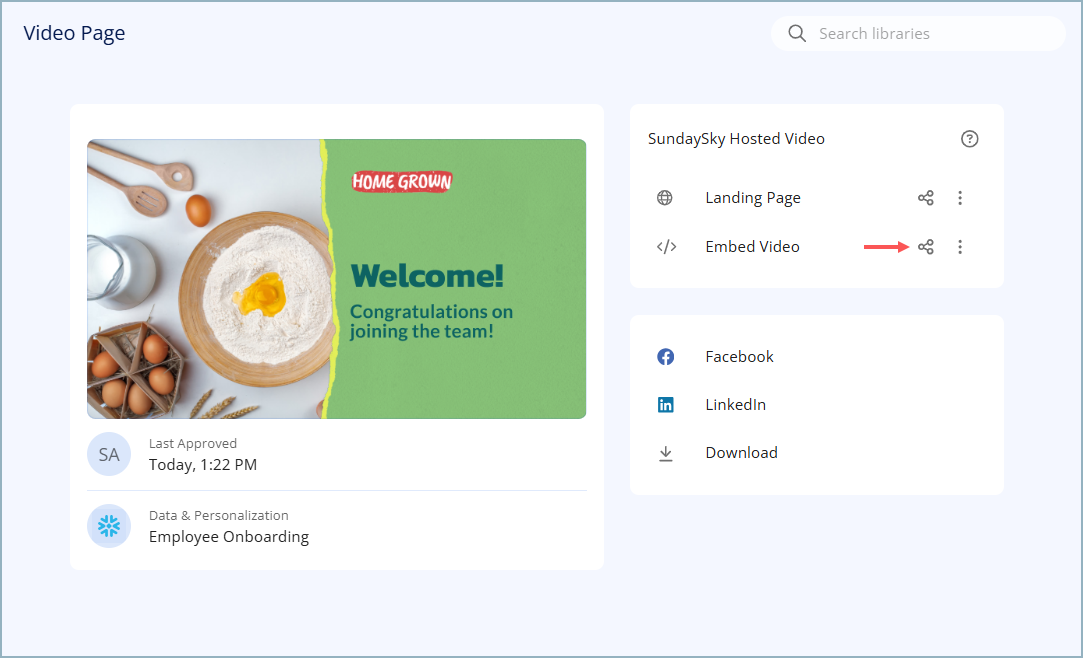Click the Facebook logo icon
The height and width of the screenshot is (658, 1083).
point(665,357)
